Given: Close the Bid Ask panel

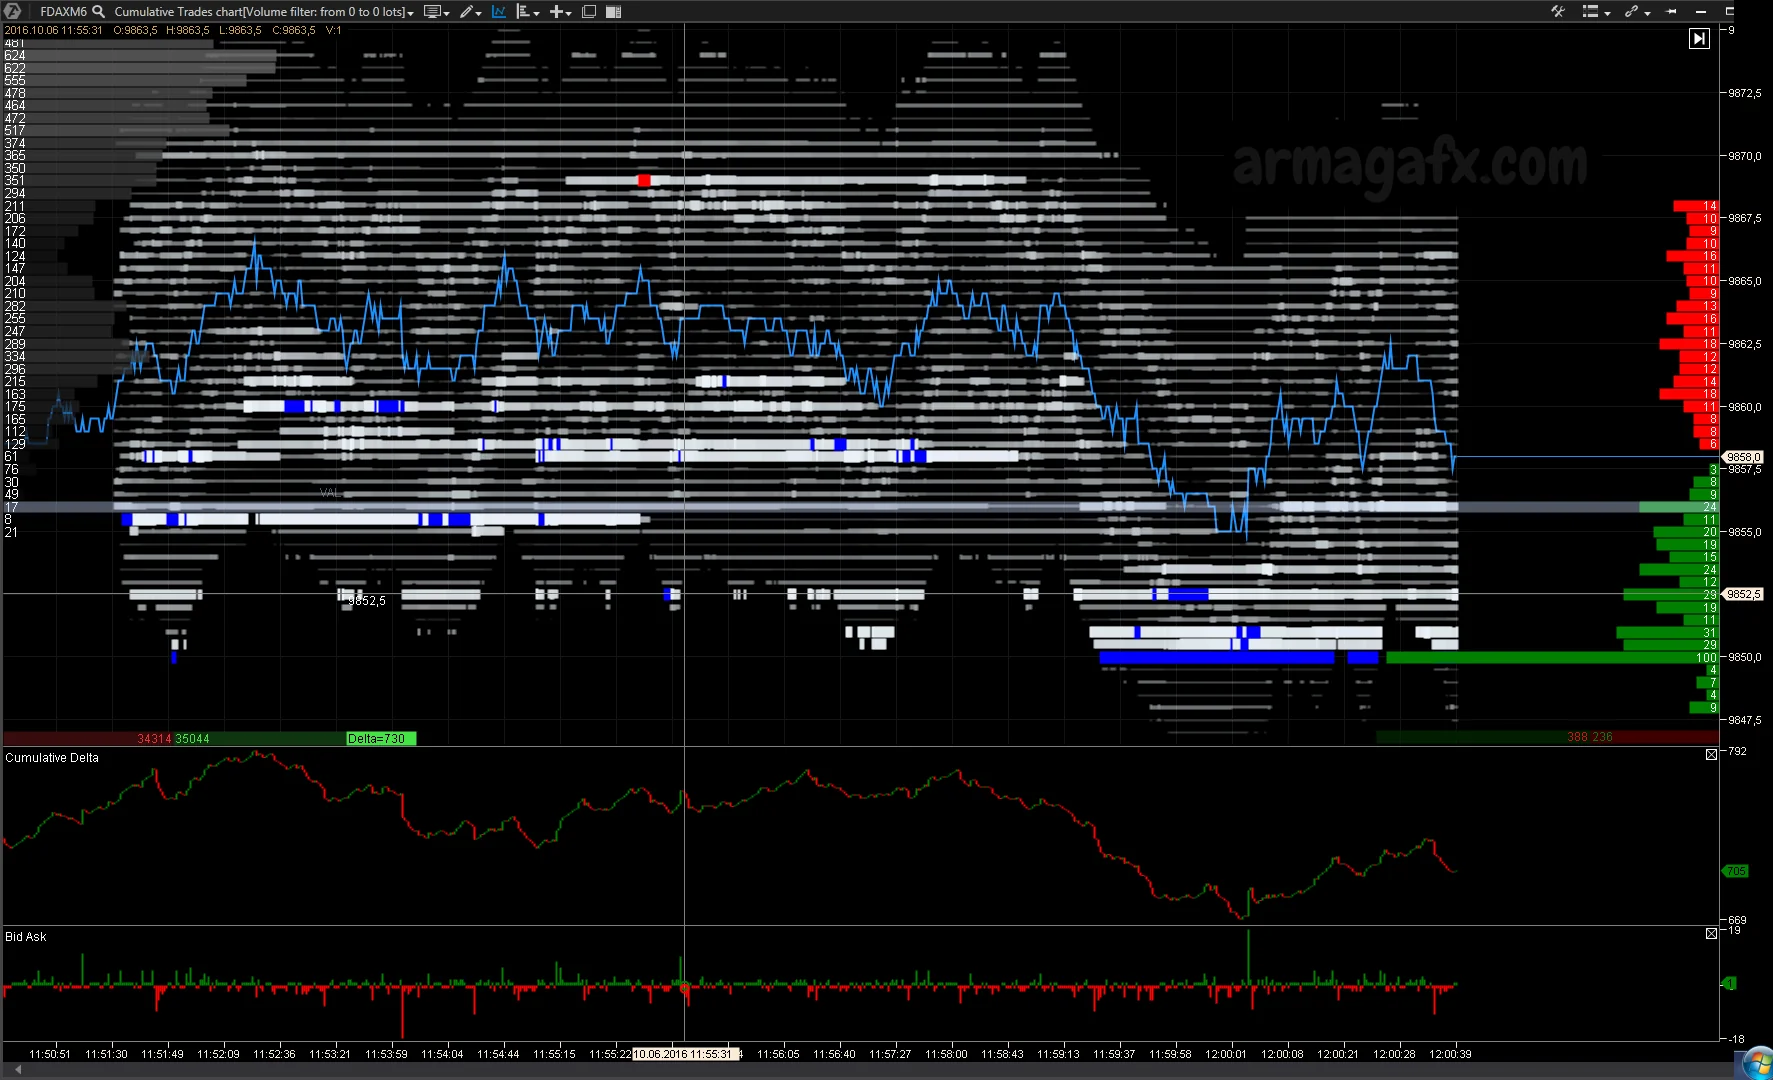Looking at the screenshot, I should point(1711,933).
